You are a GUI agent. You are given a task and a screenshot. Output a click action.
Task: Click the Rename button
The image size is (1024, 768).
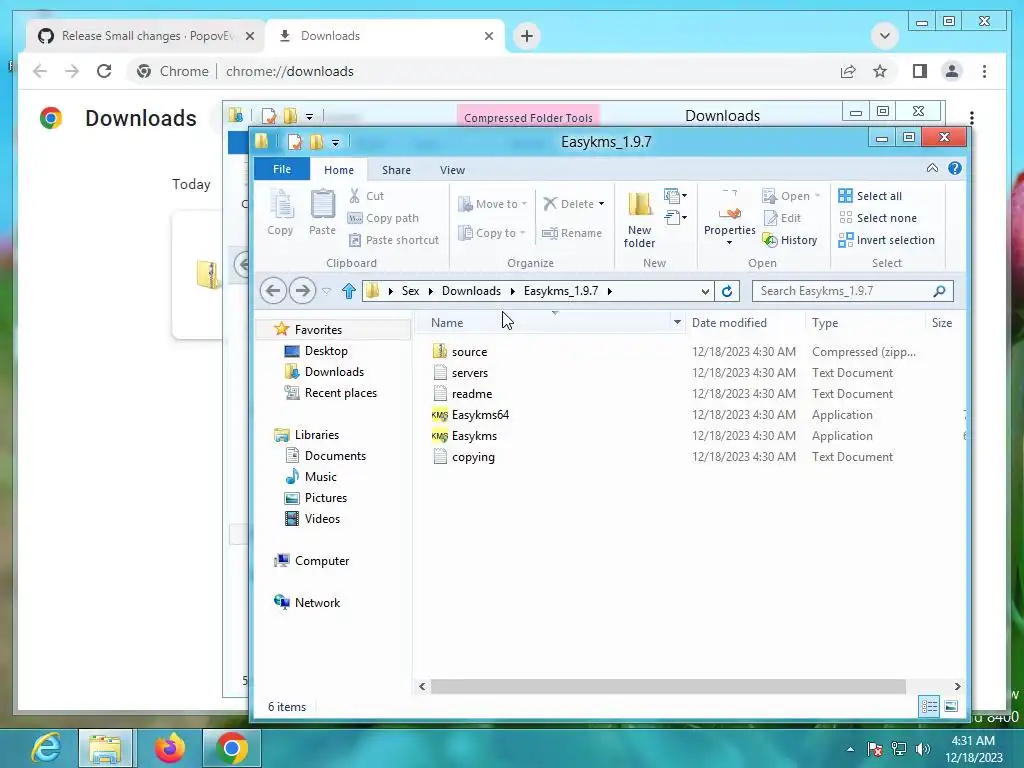pos(572,233)
